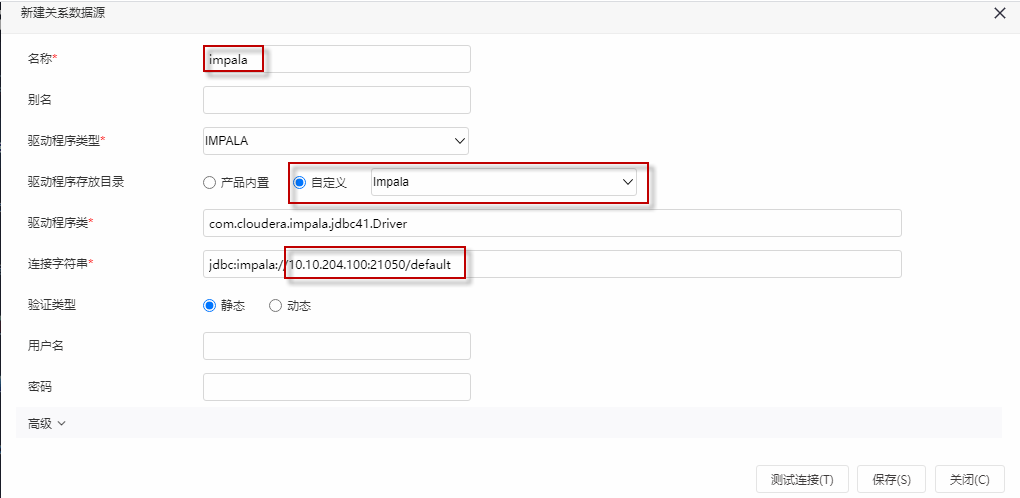Focus the 名称 field containing impala
This screenshot has width=1020, height=498.
(337, 59)
